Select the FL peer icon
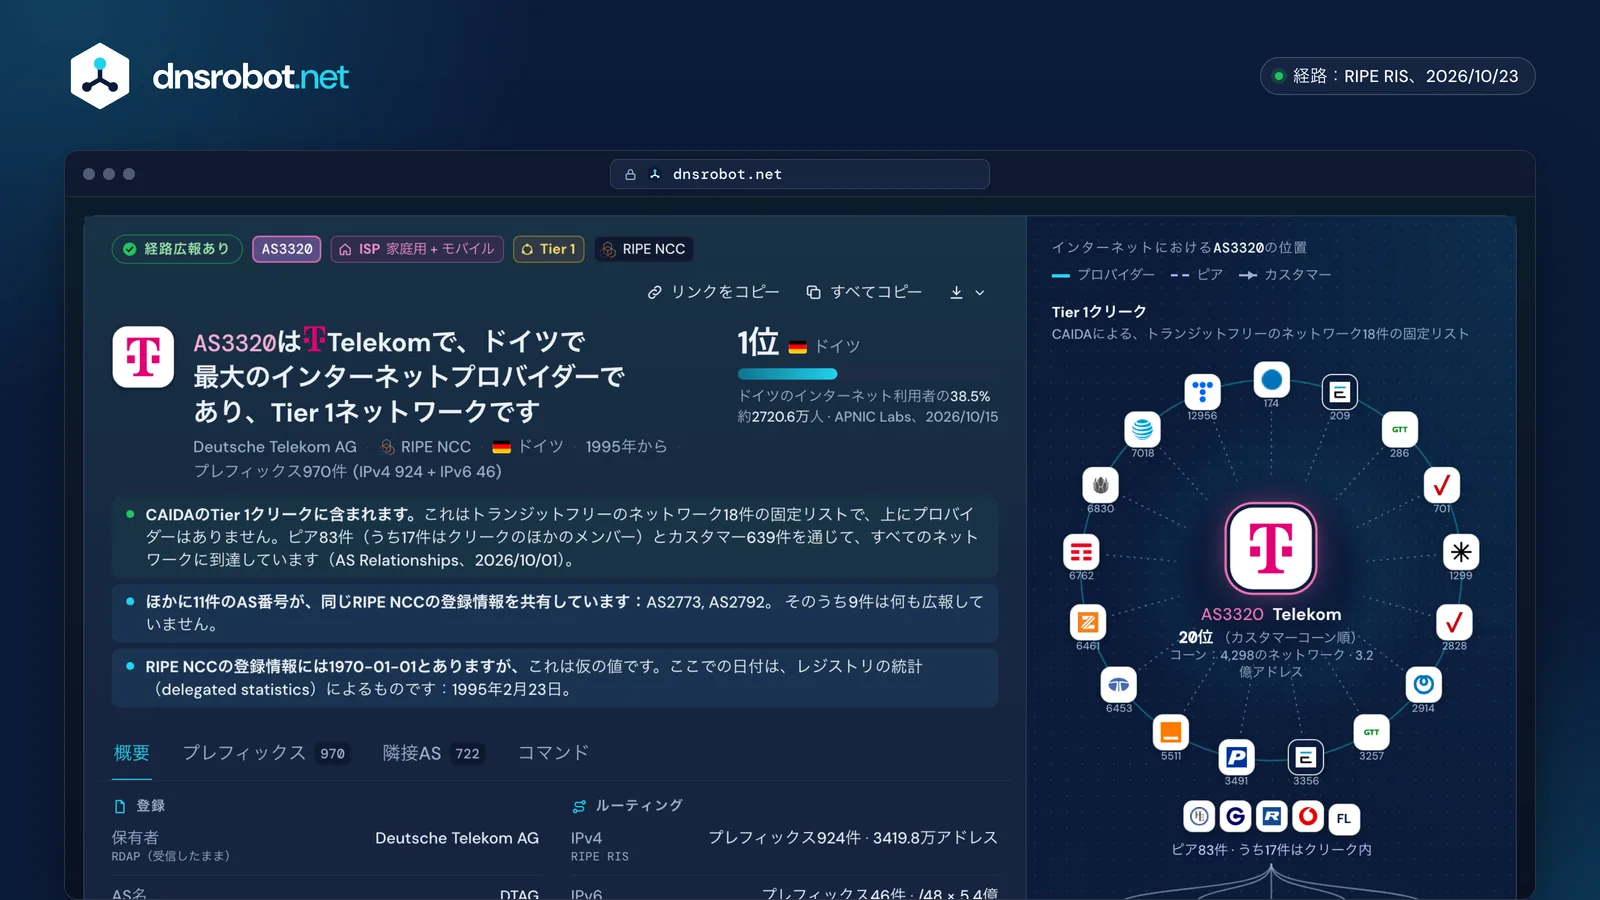 click(1343, 818)
